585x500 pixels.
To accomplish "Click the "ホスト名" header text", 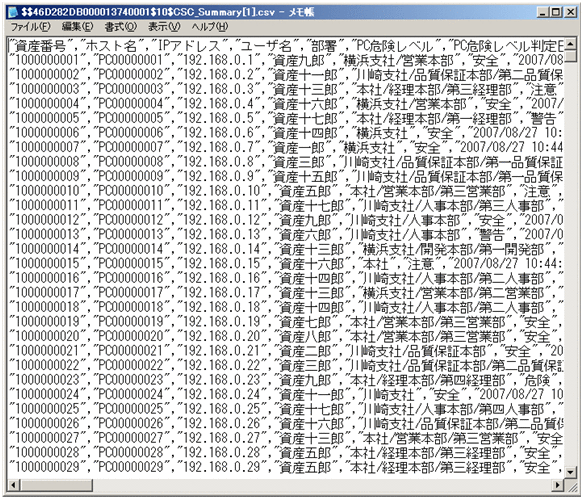I will [111, 46].
